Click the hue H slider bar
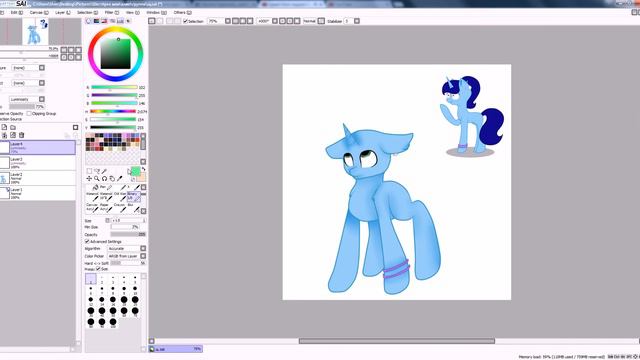Screen dimensions: 640x360 [x=113, y=111]
